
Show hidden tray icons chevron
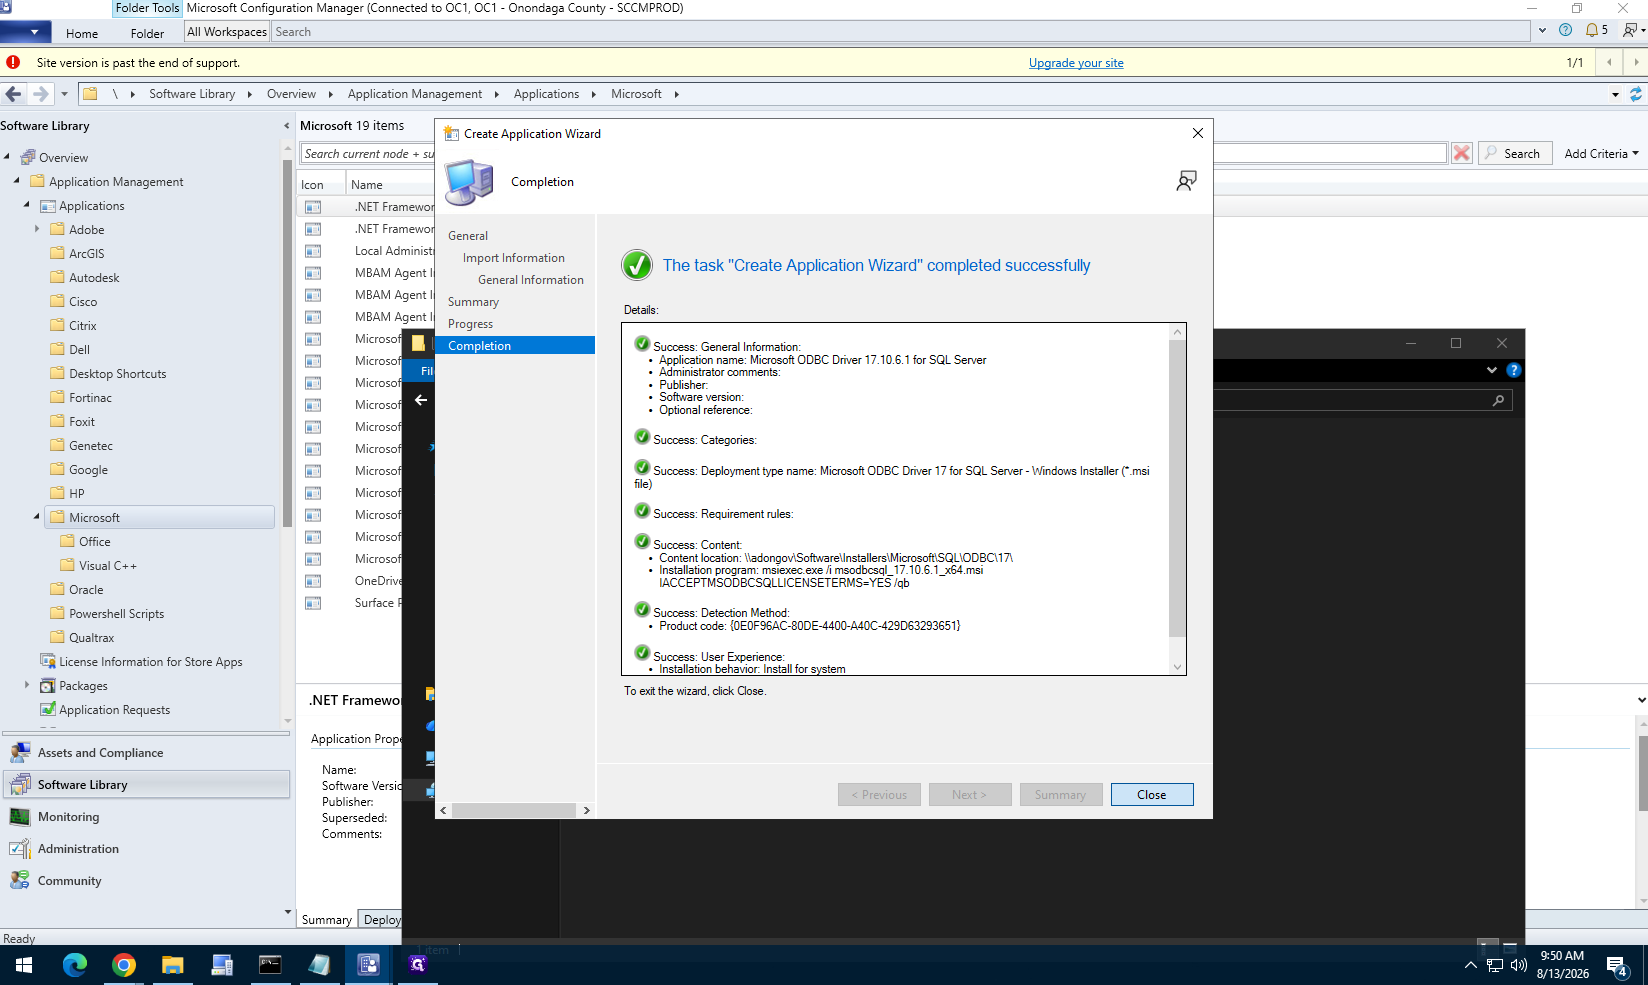[1470, 966]
